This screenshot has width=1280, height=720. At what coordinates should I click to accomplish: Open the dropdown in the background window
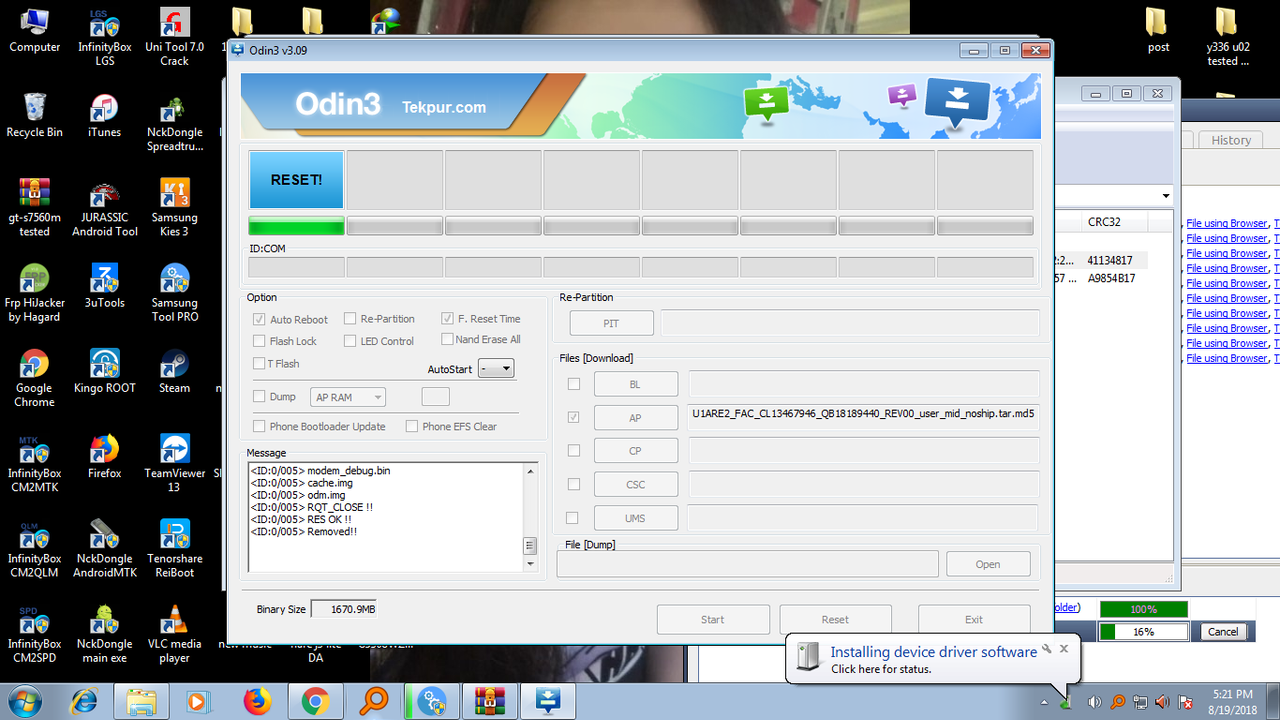(1166, 195)
